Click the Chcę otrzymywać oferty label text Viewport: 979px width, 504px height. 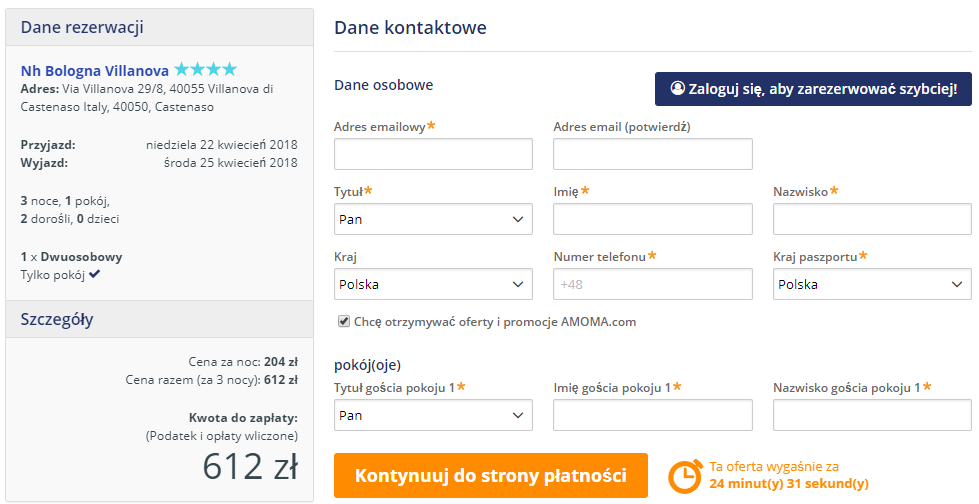495,322
